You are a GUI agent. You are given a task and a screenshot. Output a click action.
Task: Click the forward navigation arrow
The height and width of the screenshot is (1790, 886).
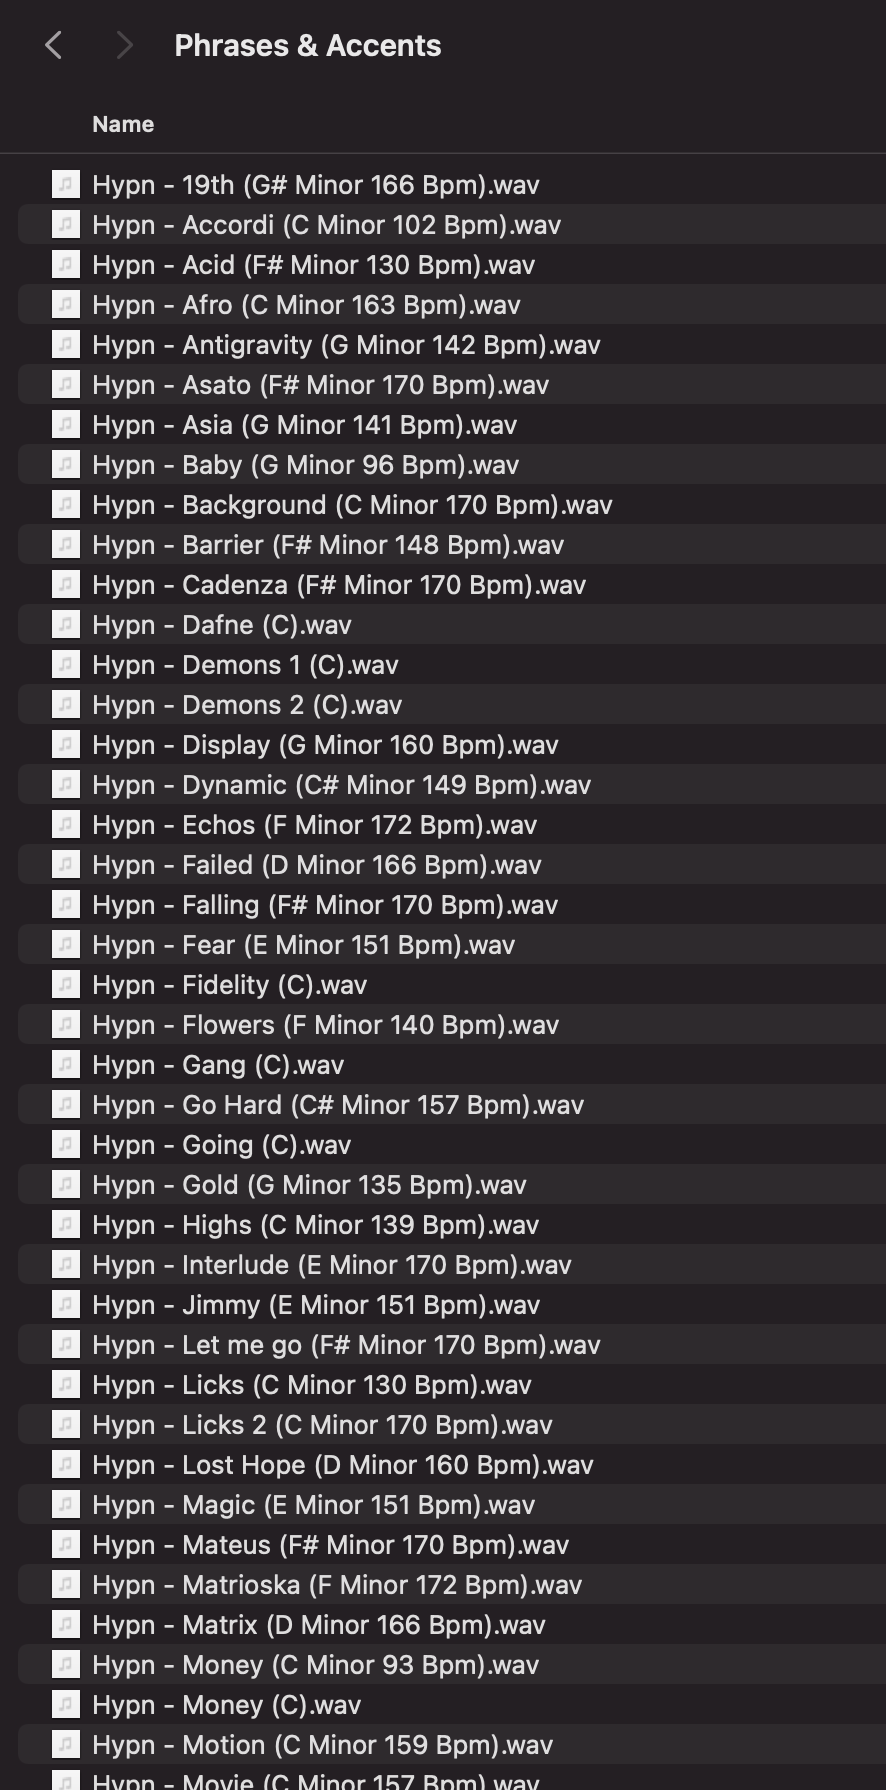(124, 45)
